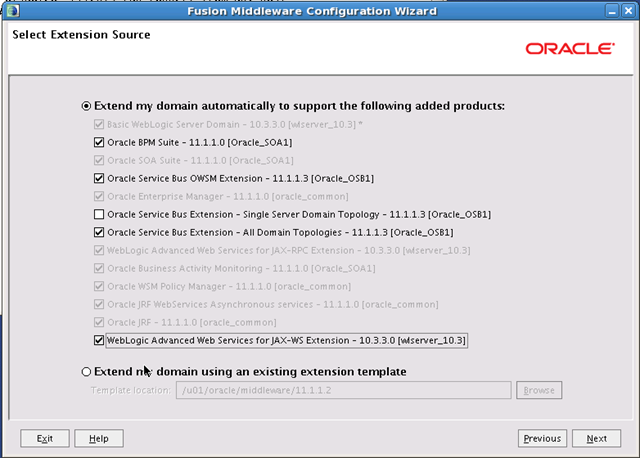Enable Single Server Domain Topology checkbox

(x=99, y=214)
